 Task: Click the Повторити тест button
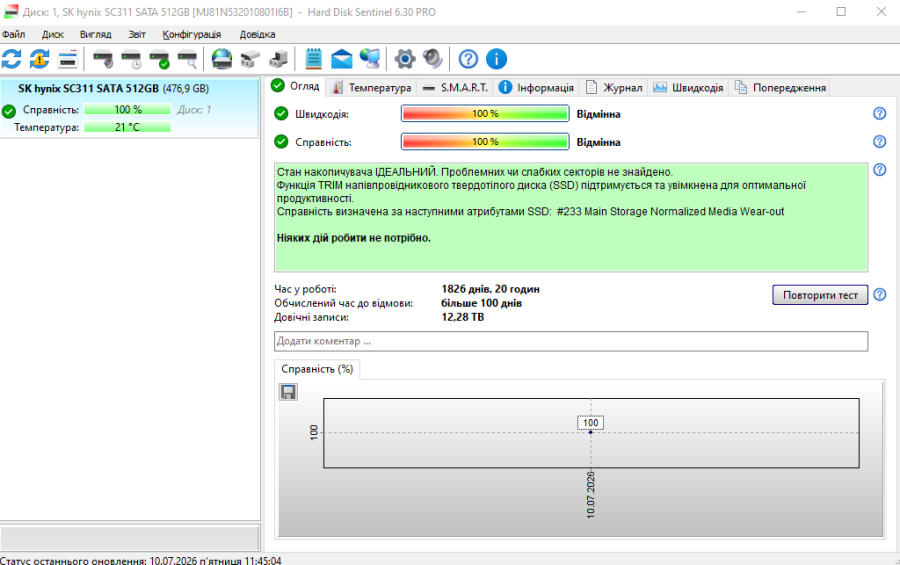820,295
